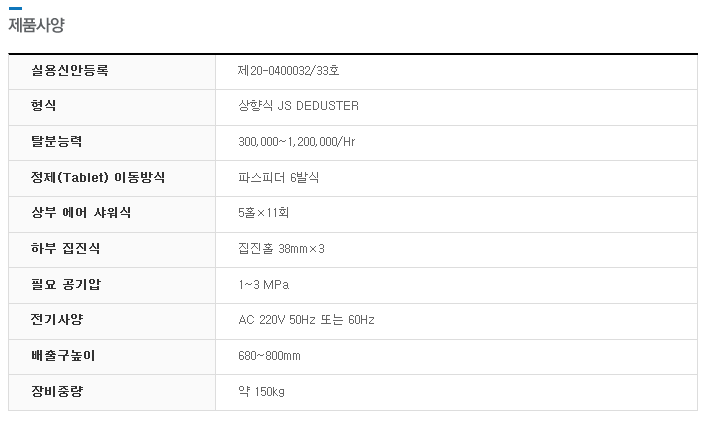Select the 형식 row label

click(x=43, y=105)
